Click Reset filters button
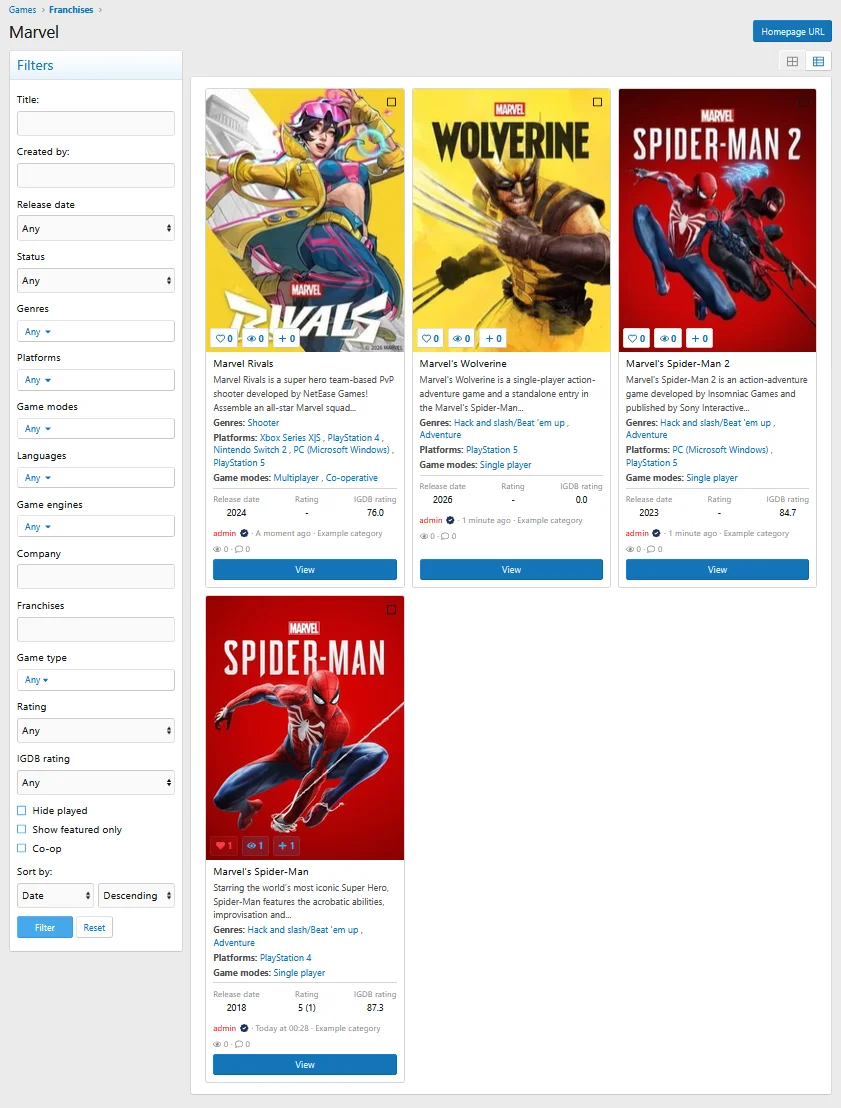 pos(94,927)
